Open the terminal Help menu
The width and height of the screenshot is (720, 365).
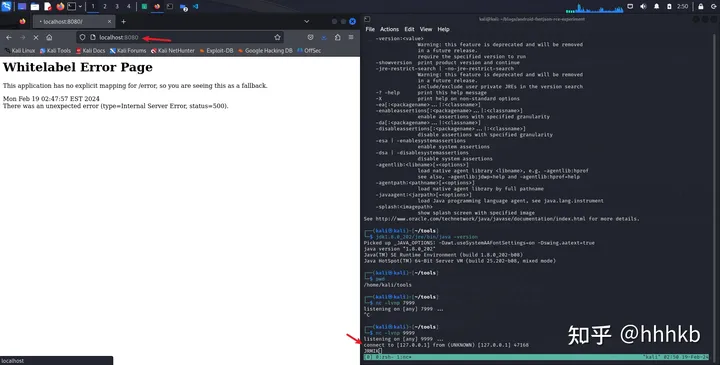(443, 29)
